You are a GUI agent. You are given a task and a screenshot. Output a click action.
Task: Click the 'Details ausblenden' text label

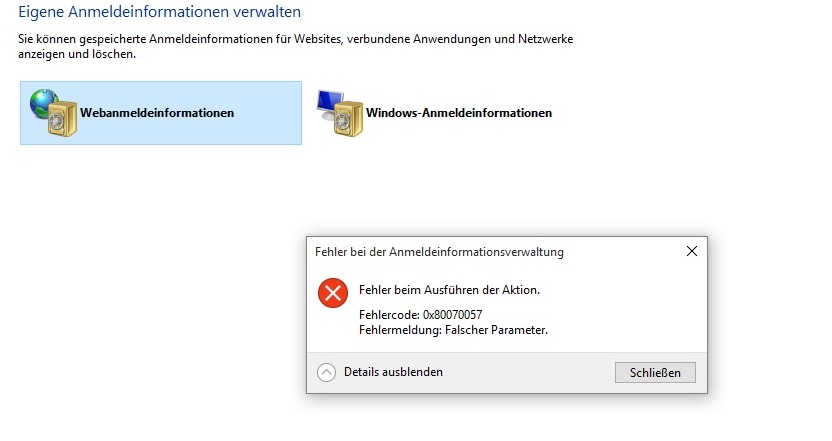coord(393,372)
